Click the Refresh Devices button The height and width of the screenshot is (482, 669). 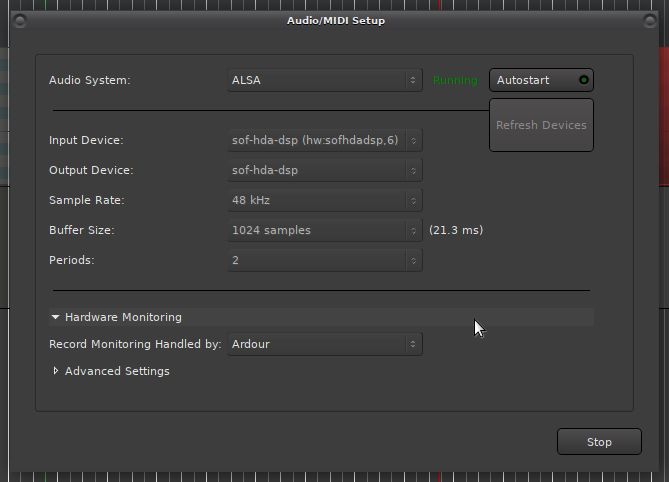click(541, 125)
